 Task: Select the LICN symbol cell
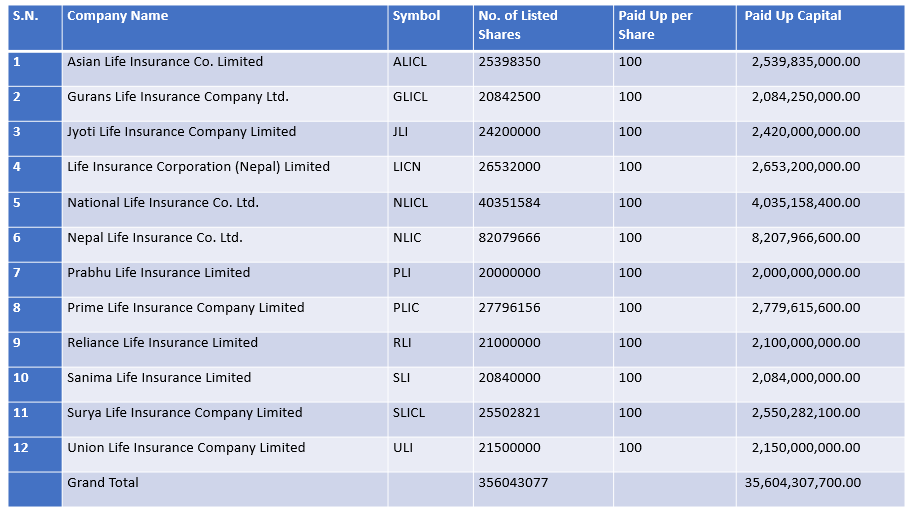pyautogui.click(x=408, y=167)
